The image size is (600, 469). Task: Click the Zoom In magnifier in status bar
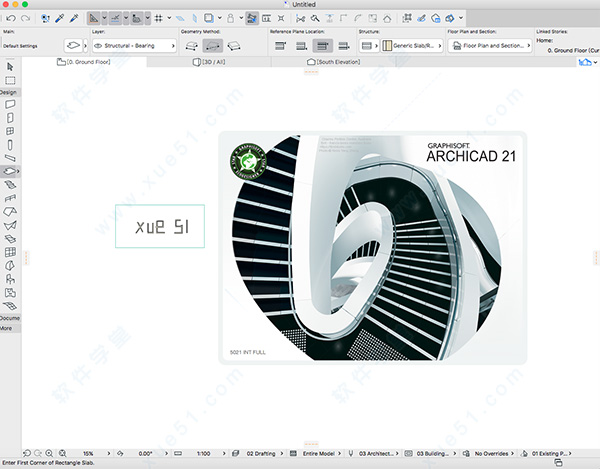(x=49, y=453)
